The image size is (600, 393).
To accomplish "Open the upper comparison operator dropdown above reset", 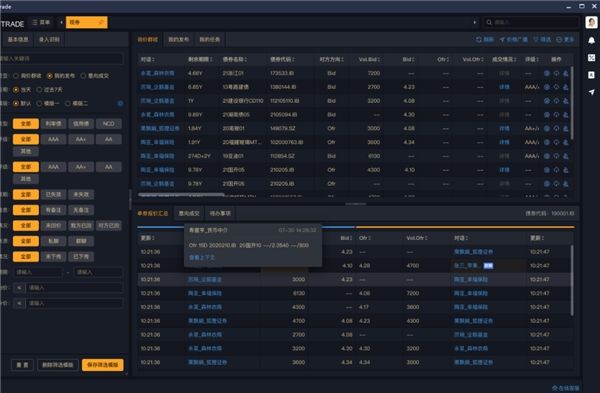I will 19,288.
